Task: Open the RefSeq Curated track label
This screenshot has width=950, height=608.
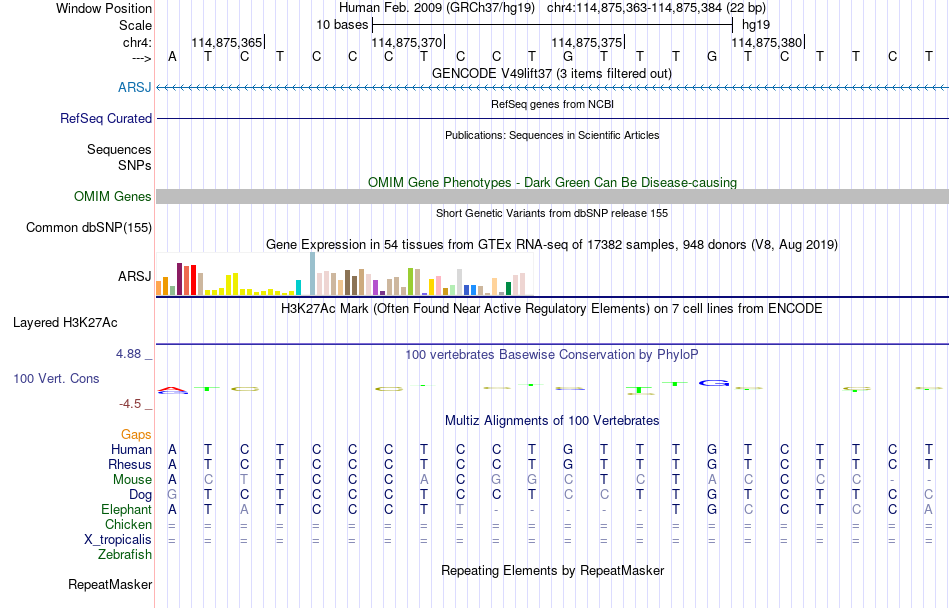Action: tap(105, 118)
